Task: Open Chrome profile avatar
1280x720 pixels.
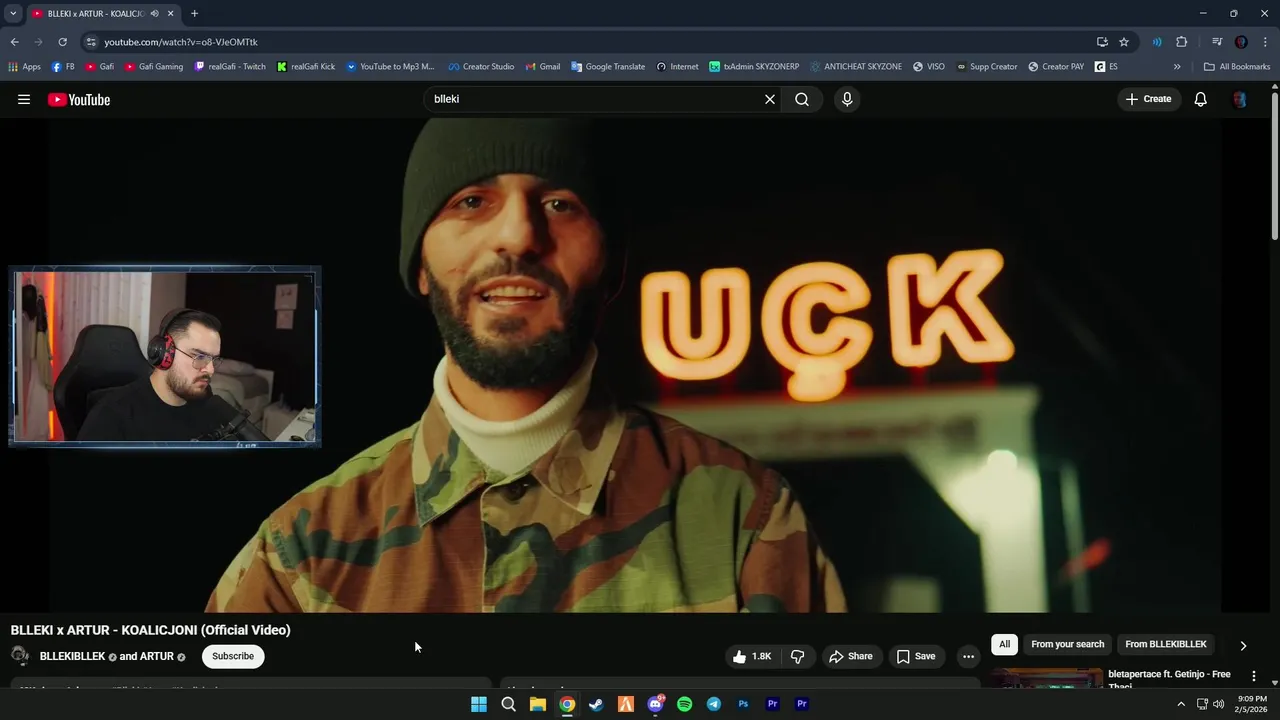Action: coord(1241,42)
